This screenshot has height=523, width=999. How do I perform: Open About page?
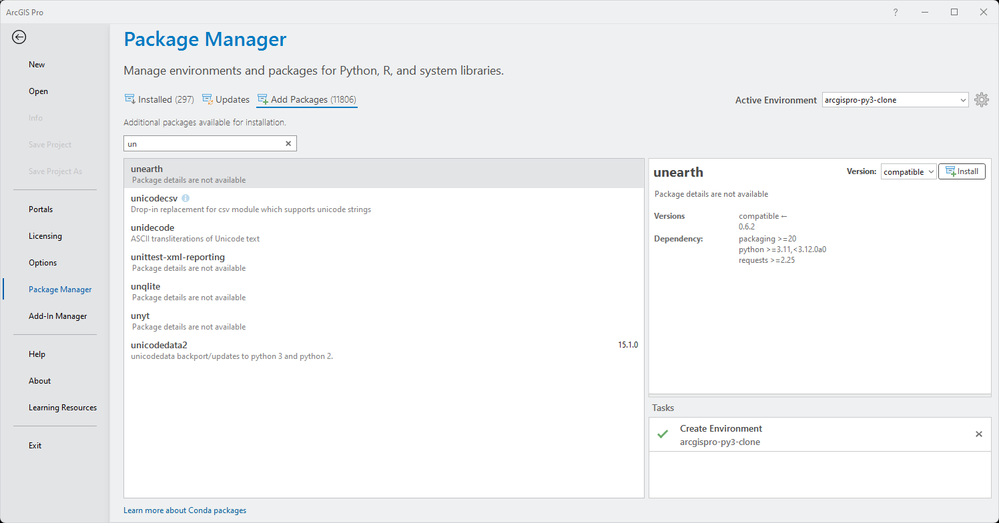[x=40, y=381]
